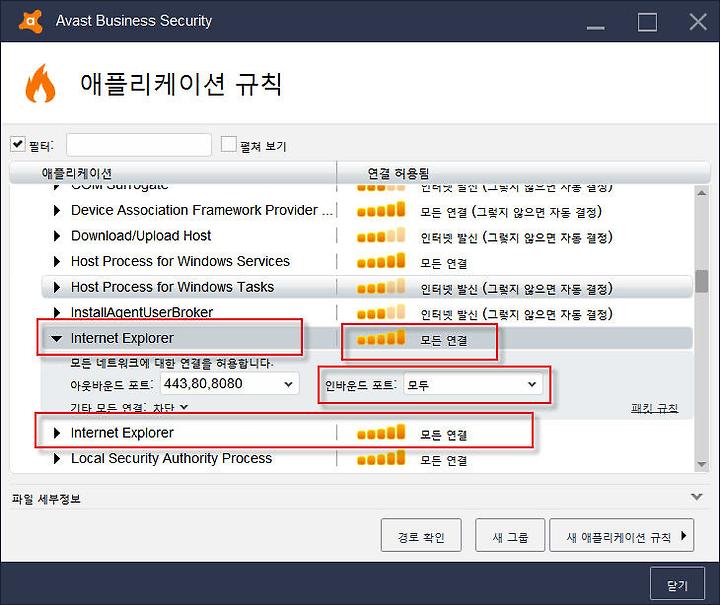
Task: Click the vertical scrollbar thumb
Action: click(702, 281)
